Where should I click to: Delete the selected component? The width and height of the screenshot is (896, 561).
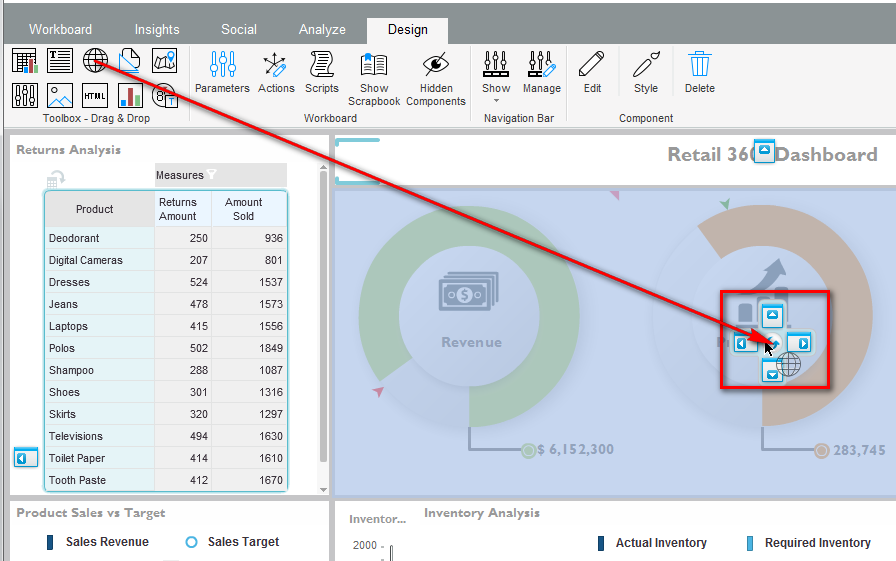700,73
